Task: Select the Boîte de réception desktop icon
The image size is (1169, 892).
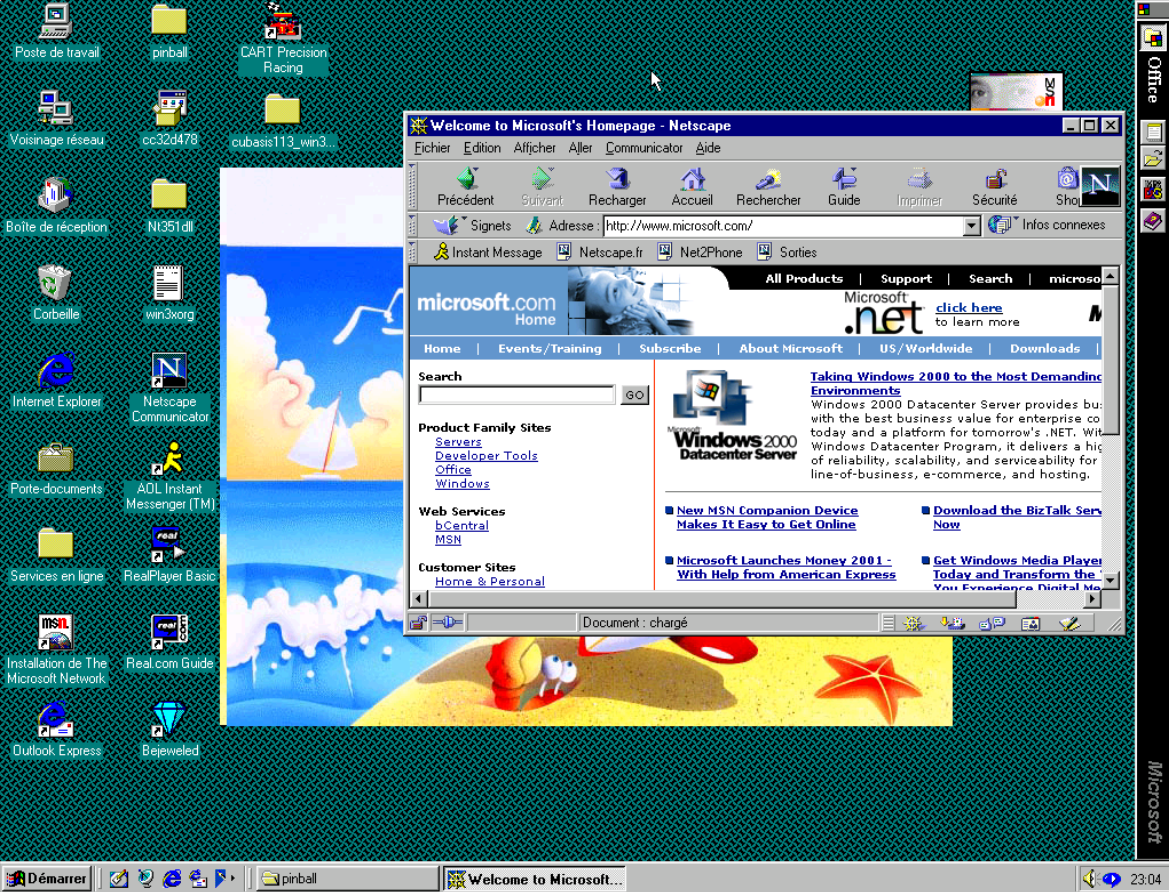Action: [56, 206]
